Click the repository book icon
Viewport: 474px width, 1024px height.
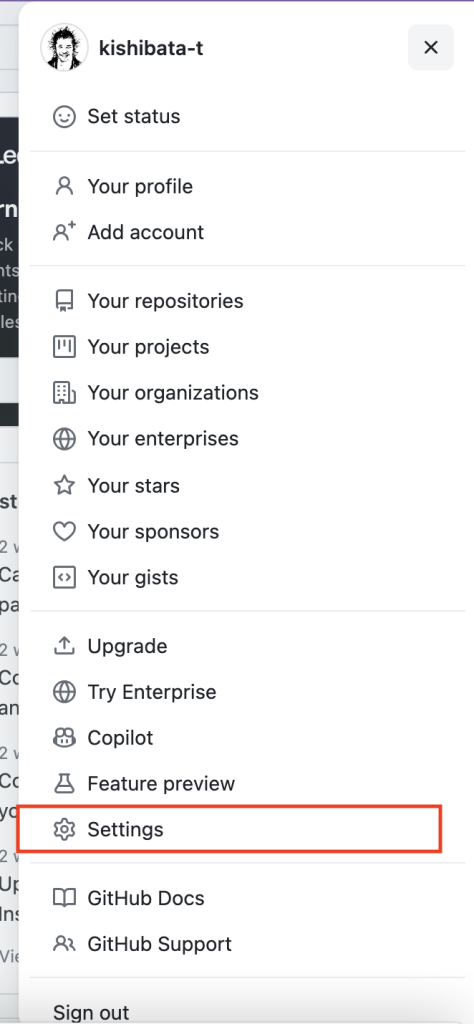pyautogui.click(x=64, y=301)
